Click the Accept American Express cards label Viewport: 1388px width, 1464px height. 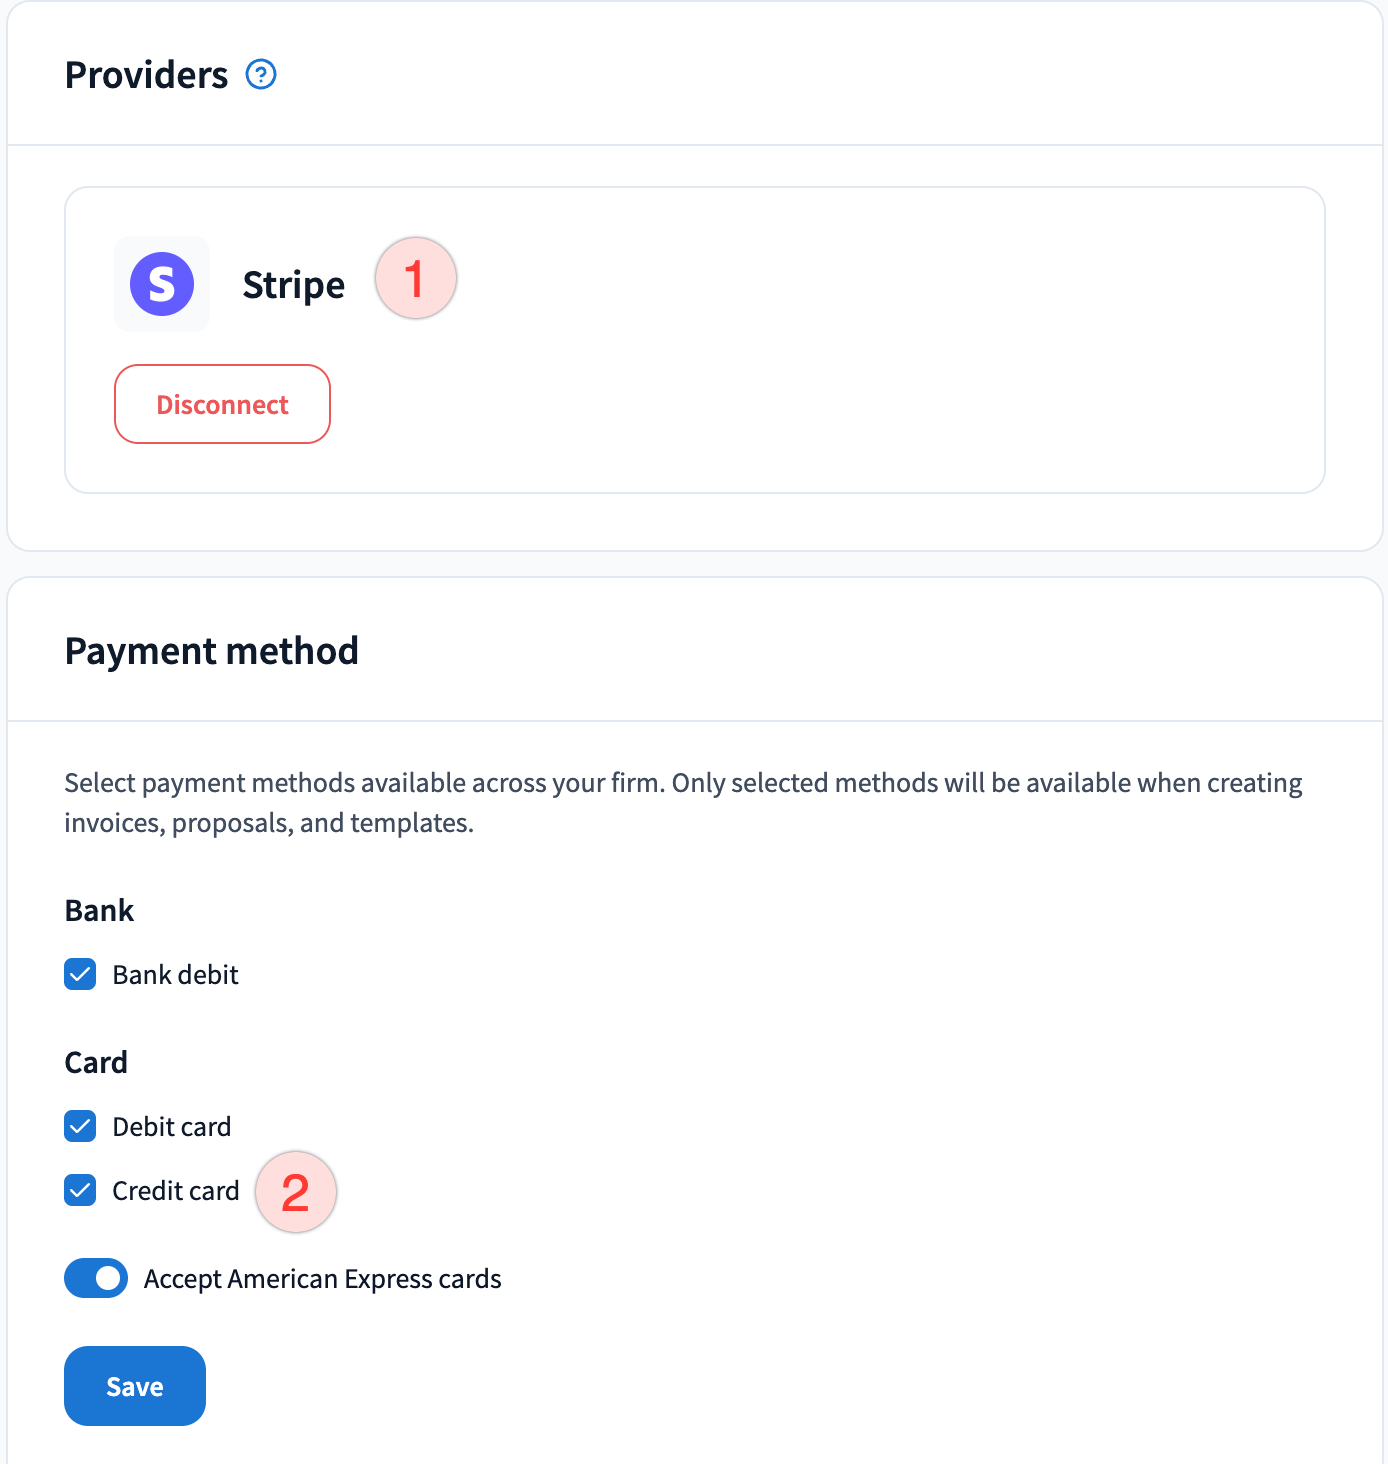click(323, 1279)
